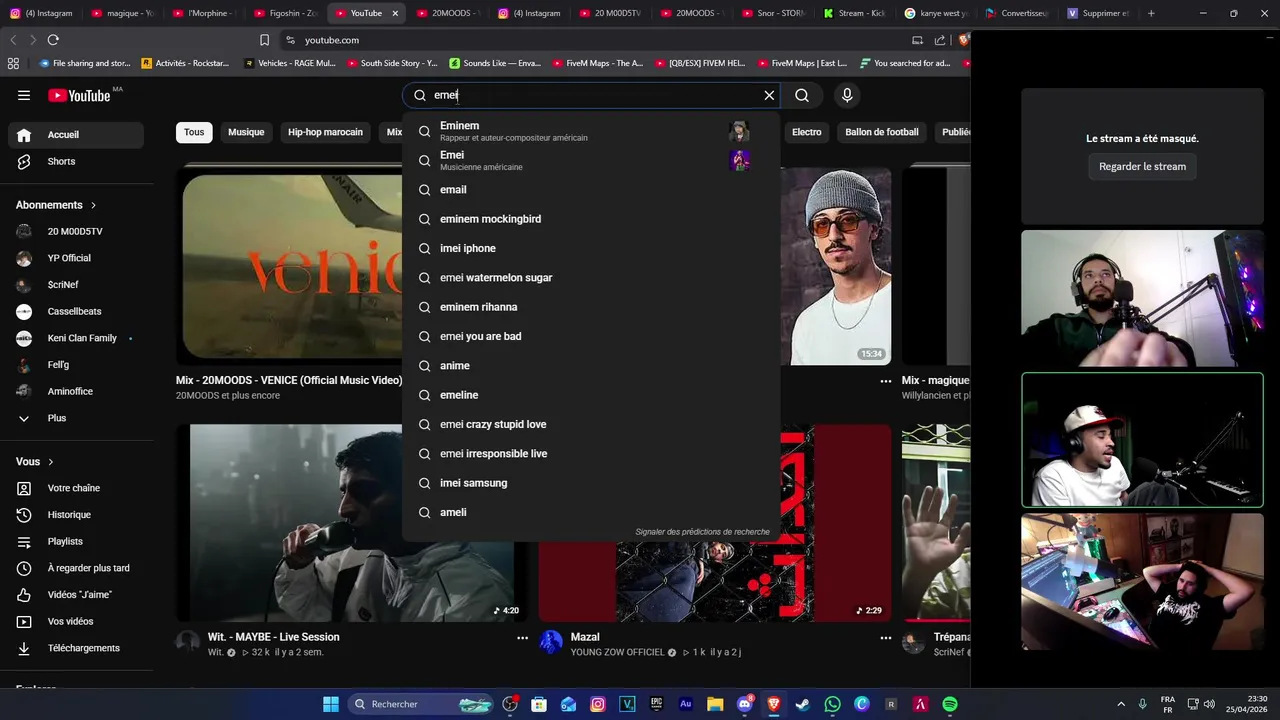
Task: Click 'Regarder le stream' button
Action: pos(1142,166)
